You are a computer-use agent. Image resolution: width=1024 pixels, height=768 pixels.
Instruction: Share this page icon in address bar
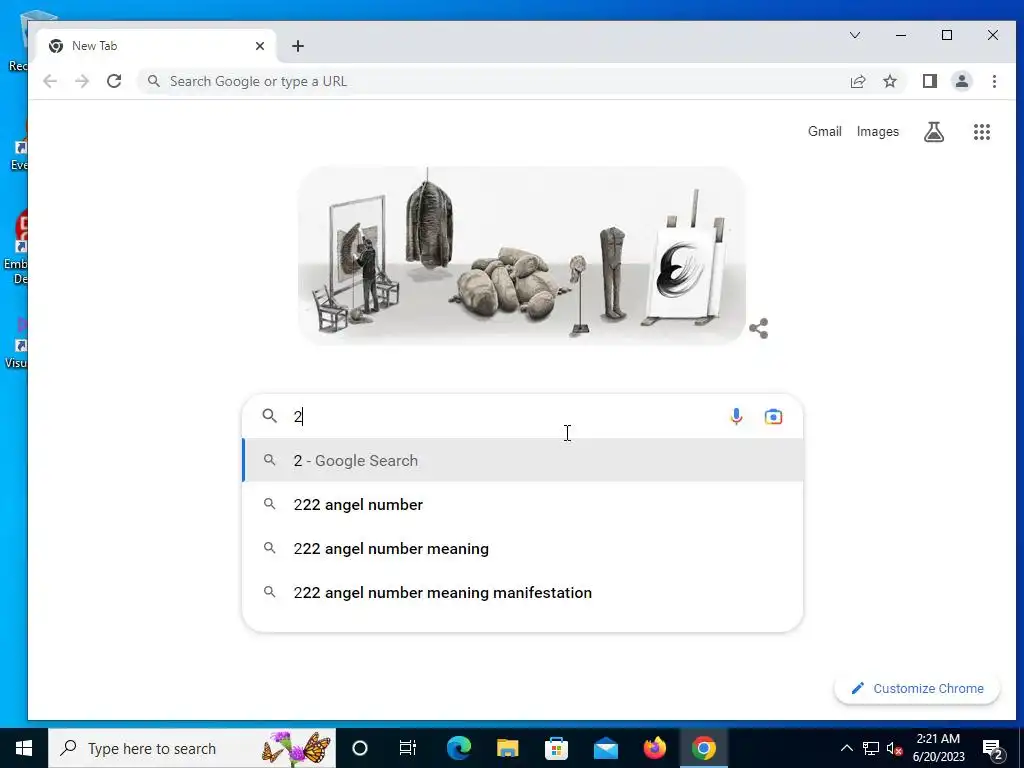pyautogui.click(x=857, y=81)
